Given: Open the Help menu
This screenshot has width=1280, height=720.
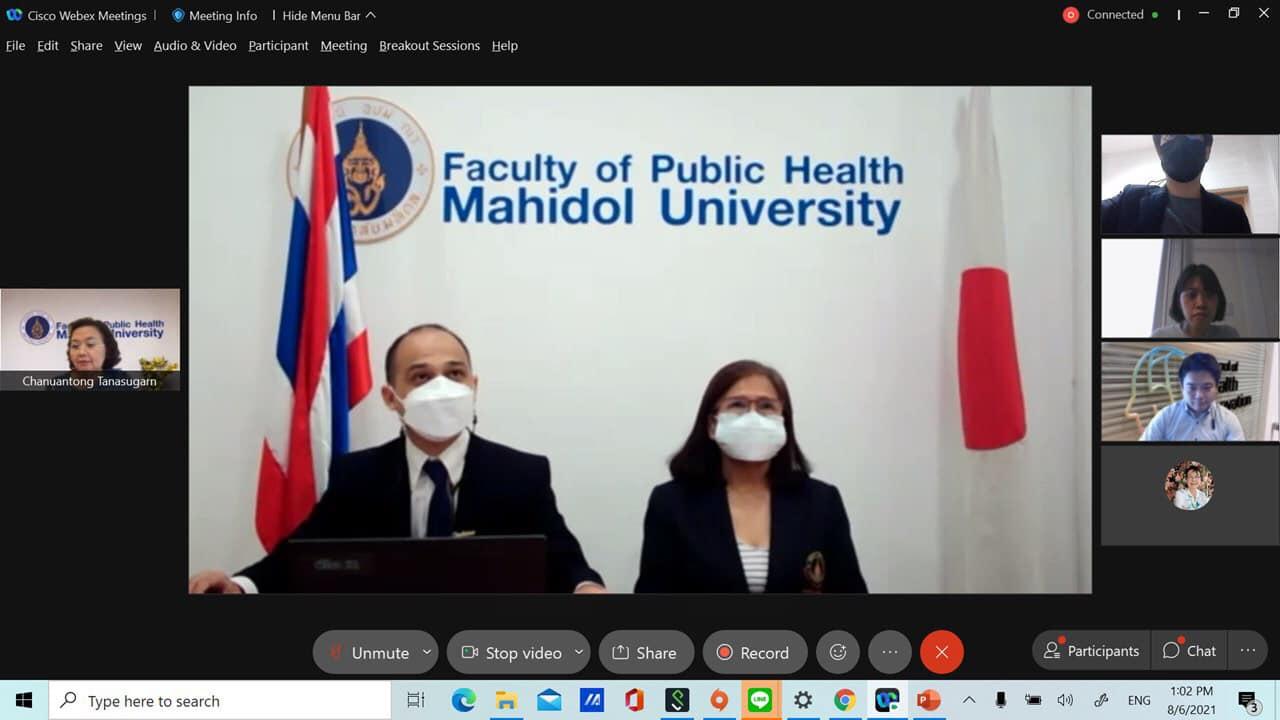Looking at the screenshot, I should coord(505,46).
